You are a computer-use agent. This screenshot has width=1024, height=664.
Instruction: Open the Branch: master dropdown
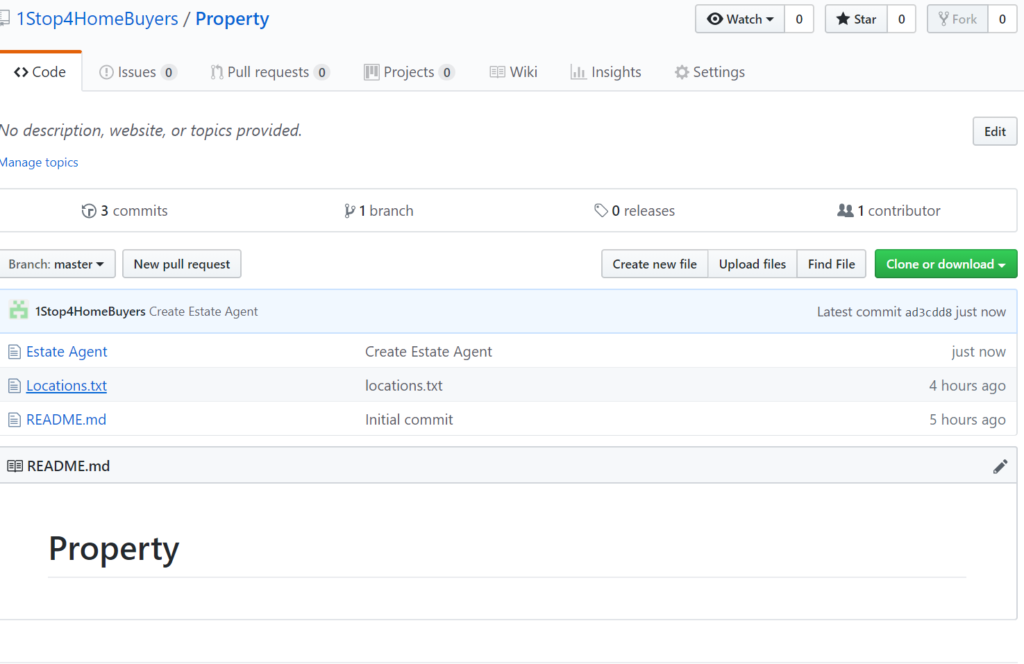click(56, 264)
